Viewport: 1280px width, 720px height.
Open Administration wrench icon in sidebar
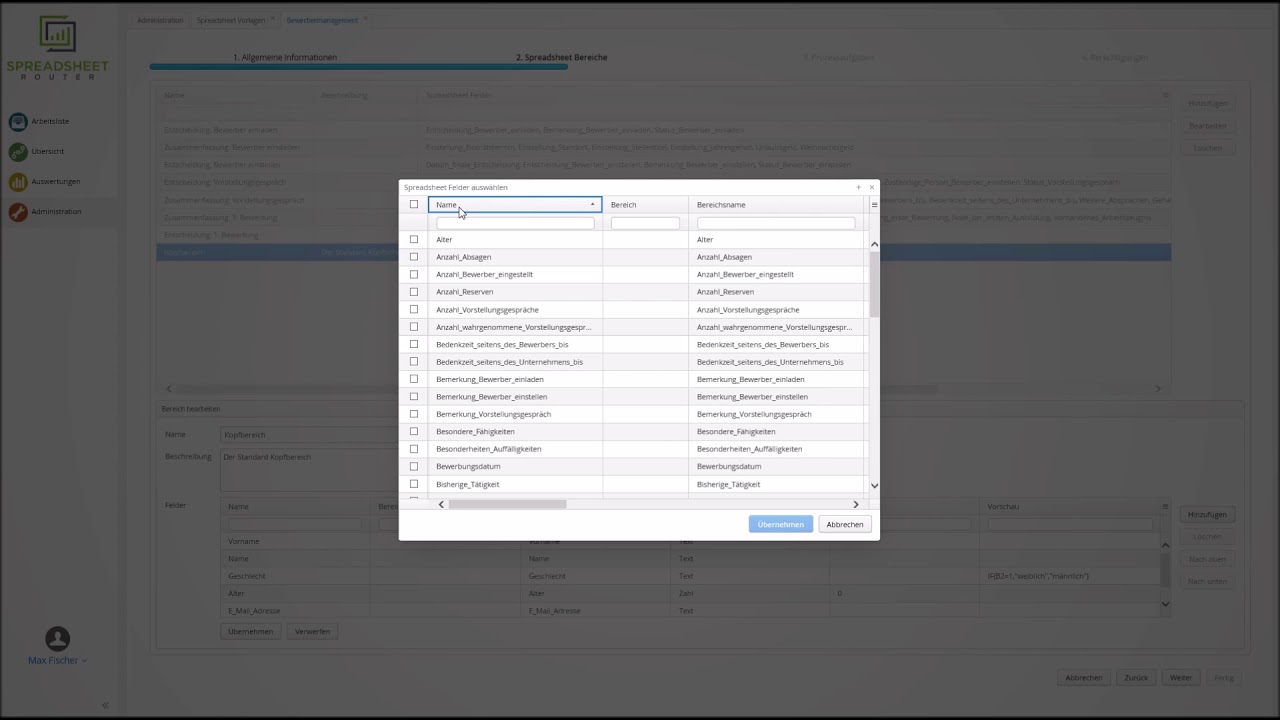pyautogui.click(x=18, y=211)
